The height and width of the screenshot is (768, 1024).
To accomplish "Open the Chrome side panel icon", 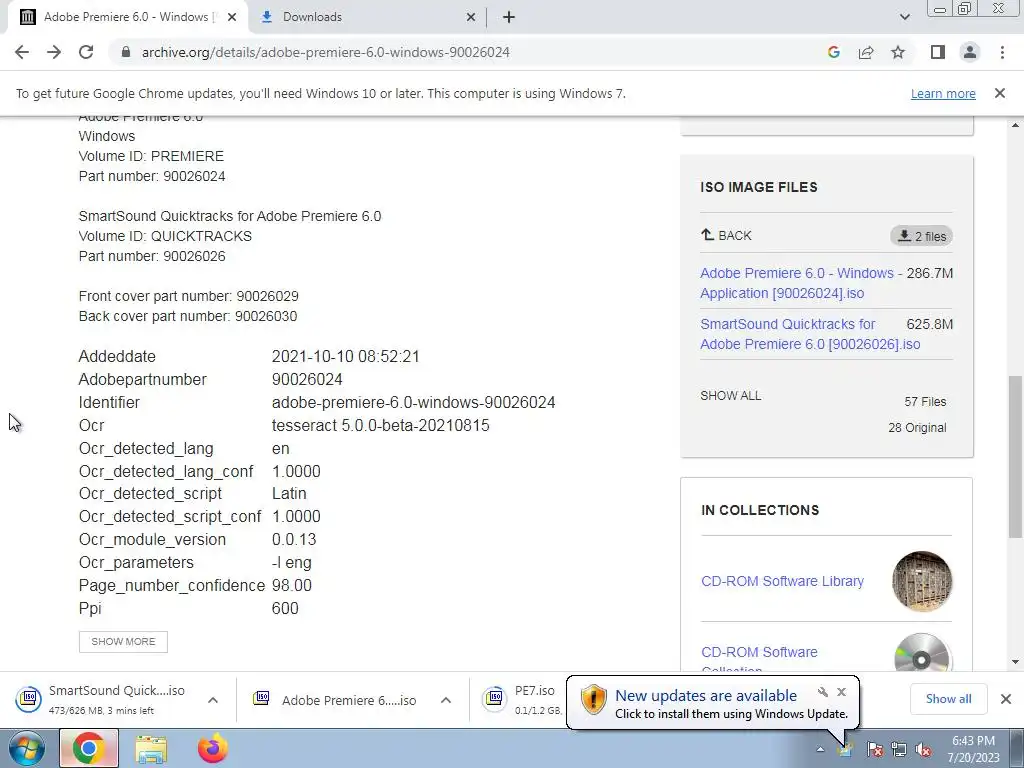I will coord(938,52).
